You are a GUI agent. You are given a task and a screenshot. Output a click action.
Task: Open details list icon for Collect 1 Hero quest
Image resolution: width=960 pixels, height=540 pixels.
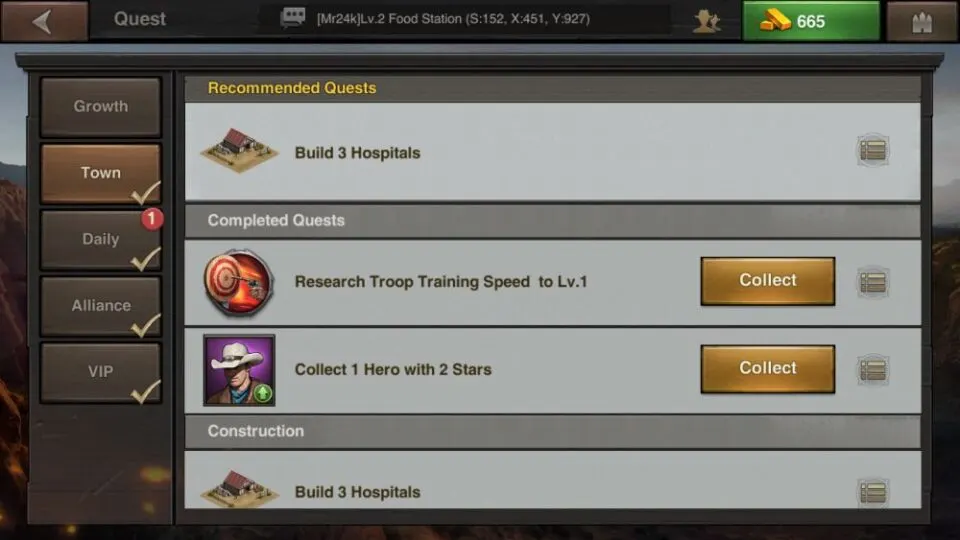(873, 370)
